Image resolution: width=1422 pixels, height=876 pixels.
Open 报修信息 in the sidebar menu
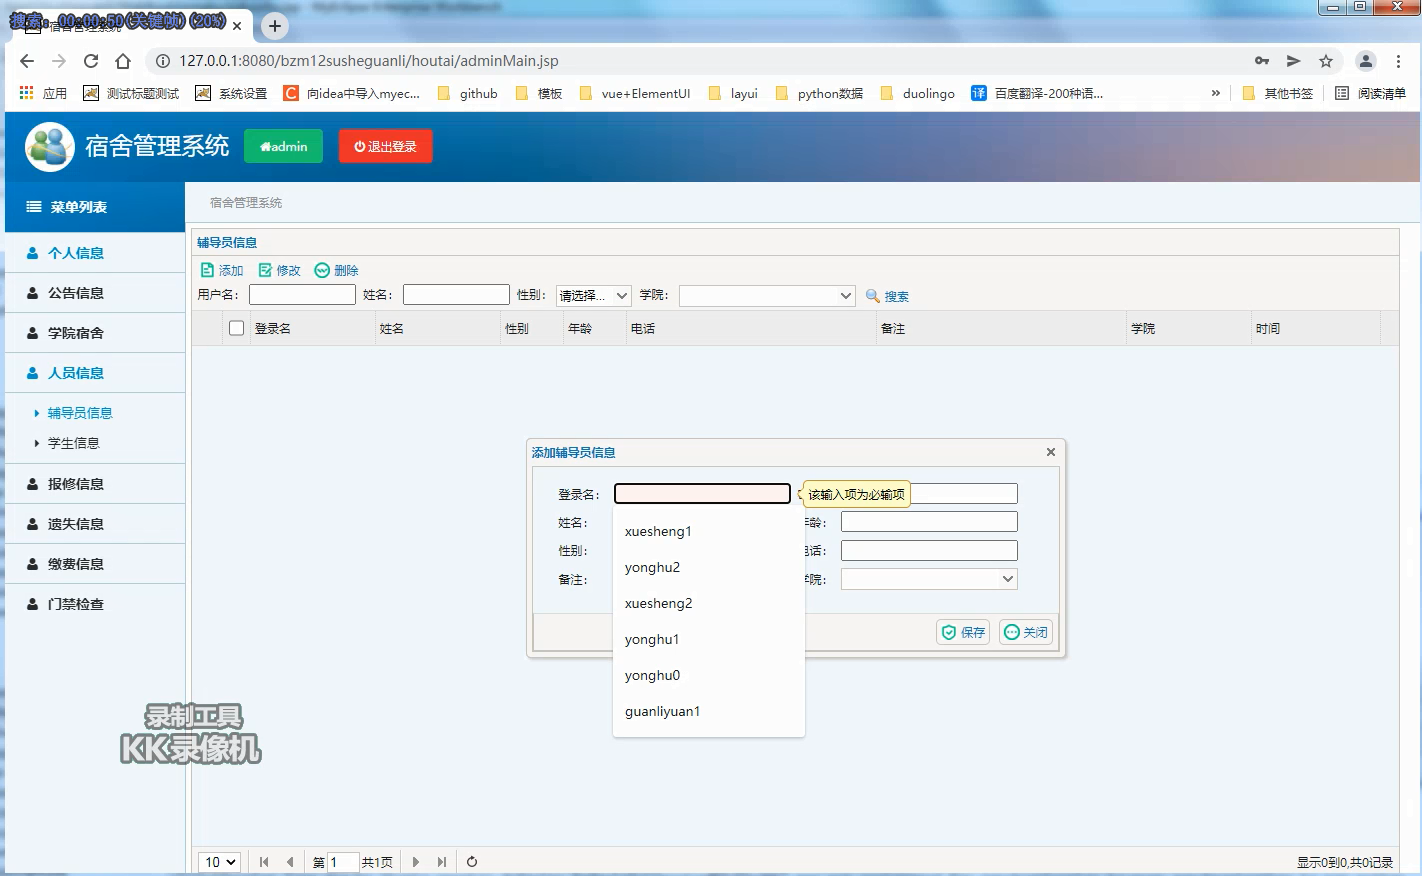tap(95, 484)
